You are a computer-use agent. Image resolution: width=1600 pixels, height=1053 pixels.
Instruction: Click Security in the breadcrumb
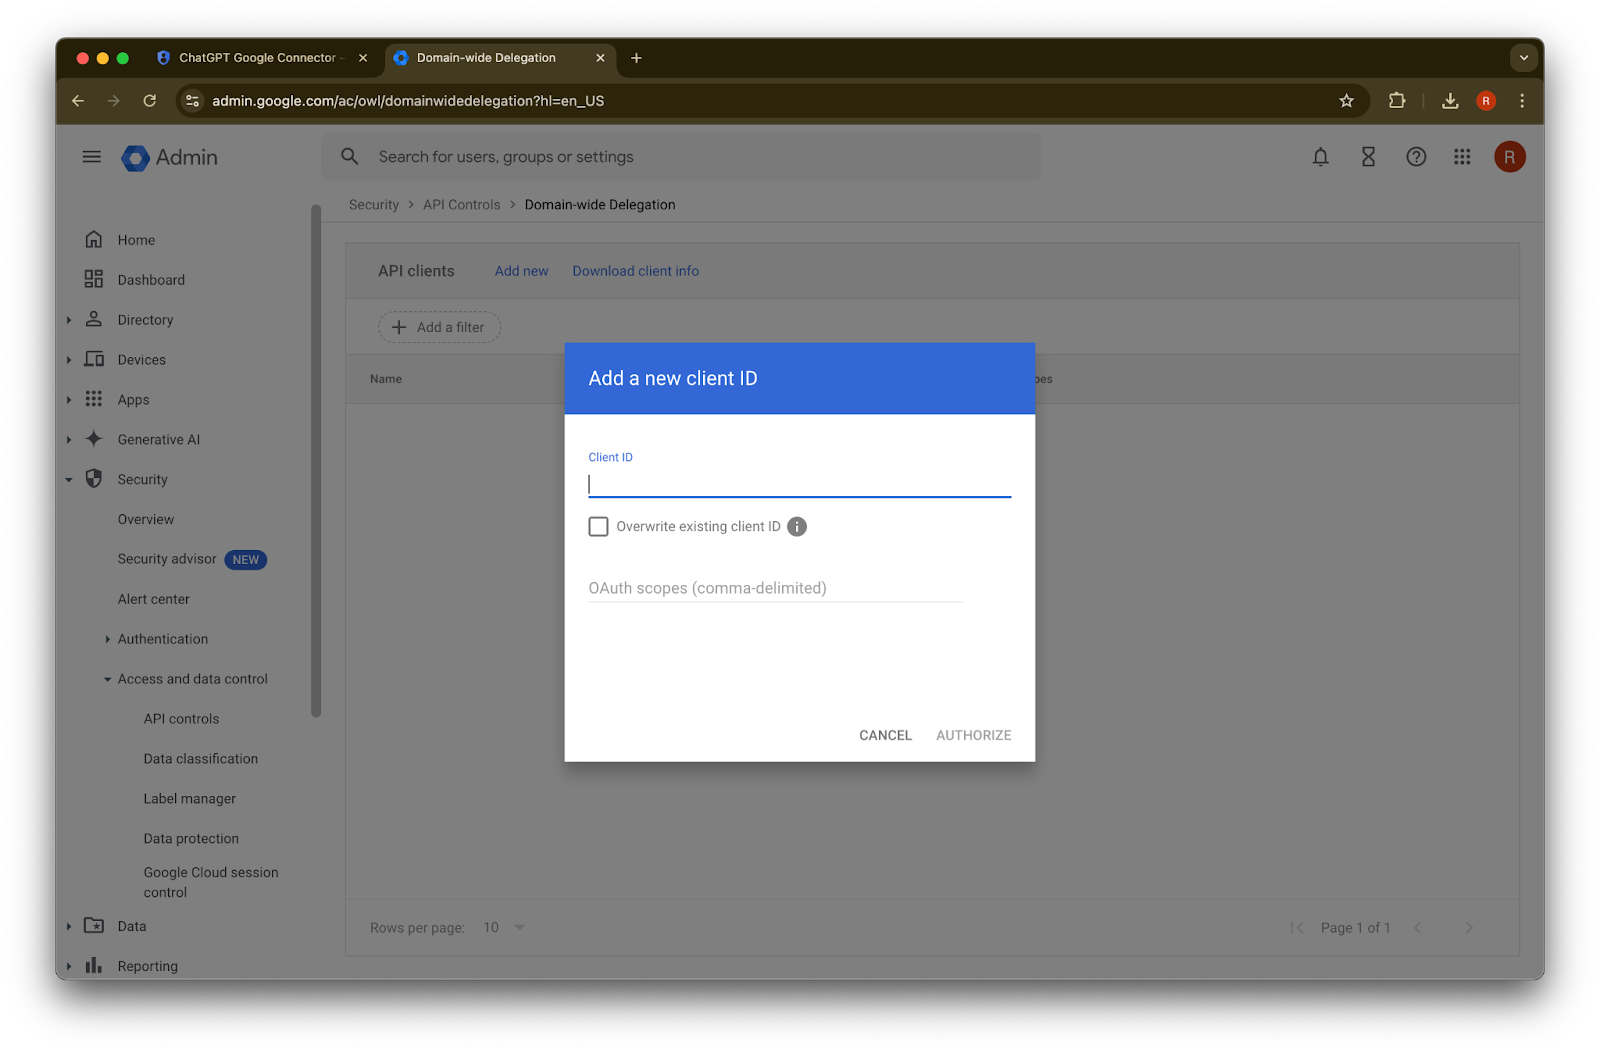tap(374, 205)
